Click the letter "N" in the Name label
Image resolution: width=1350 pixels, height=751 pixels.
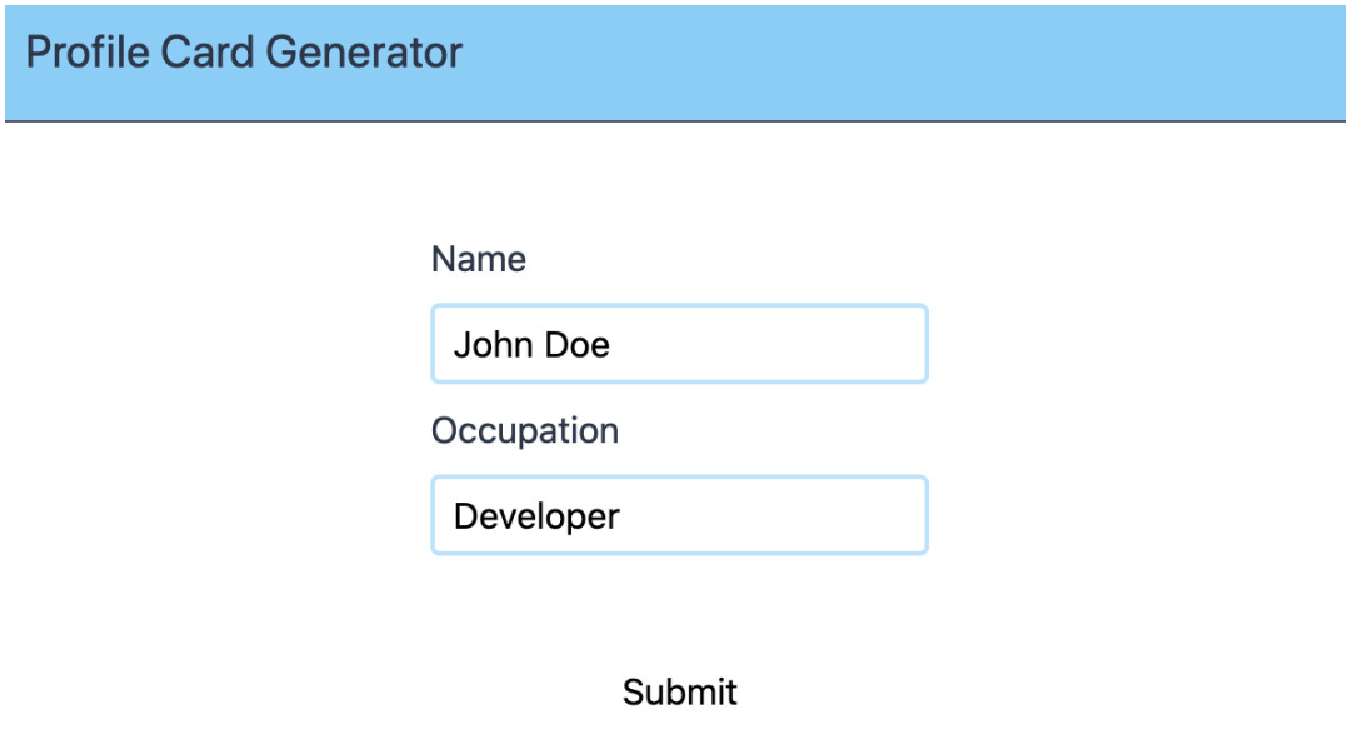click(x=443, y=259)
